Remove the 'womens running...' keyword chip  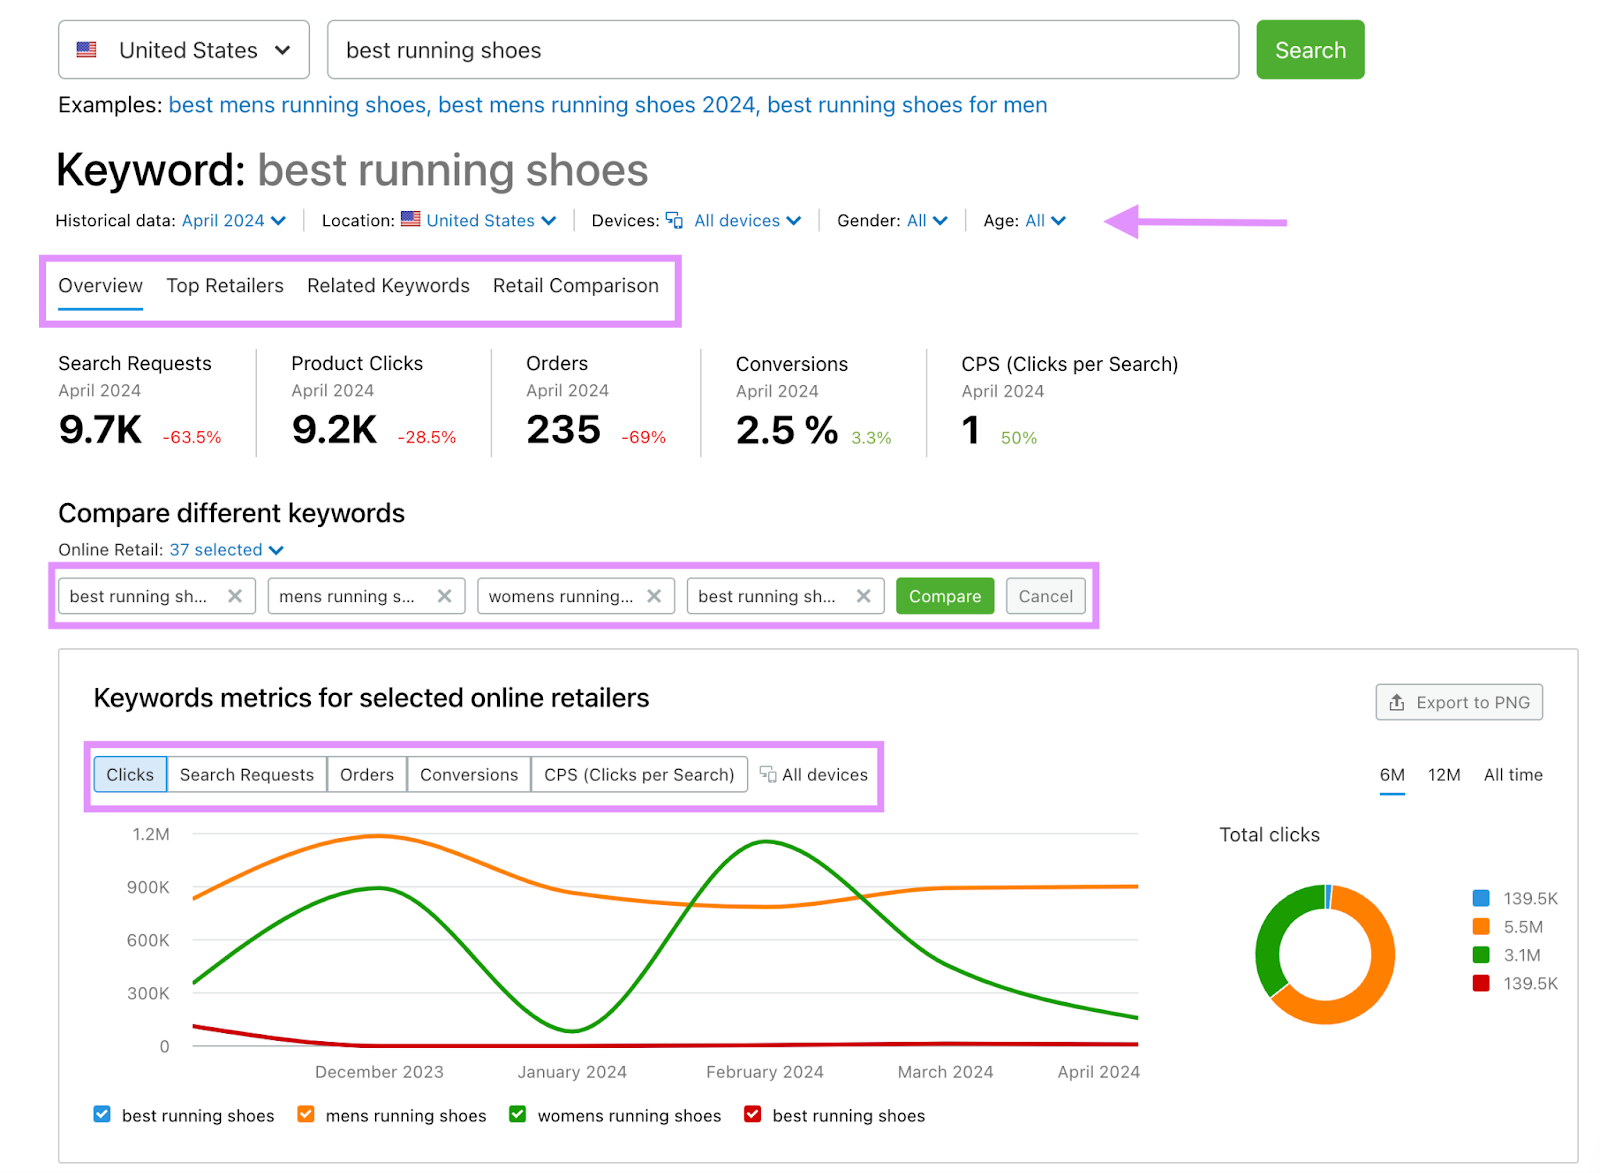[654, 596]
